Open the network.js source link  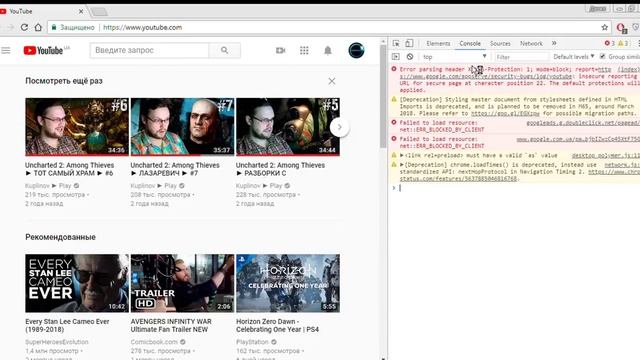pyautogui.click(x=622, y=165)
